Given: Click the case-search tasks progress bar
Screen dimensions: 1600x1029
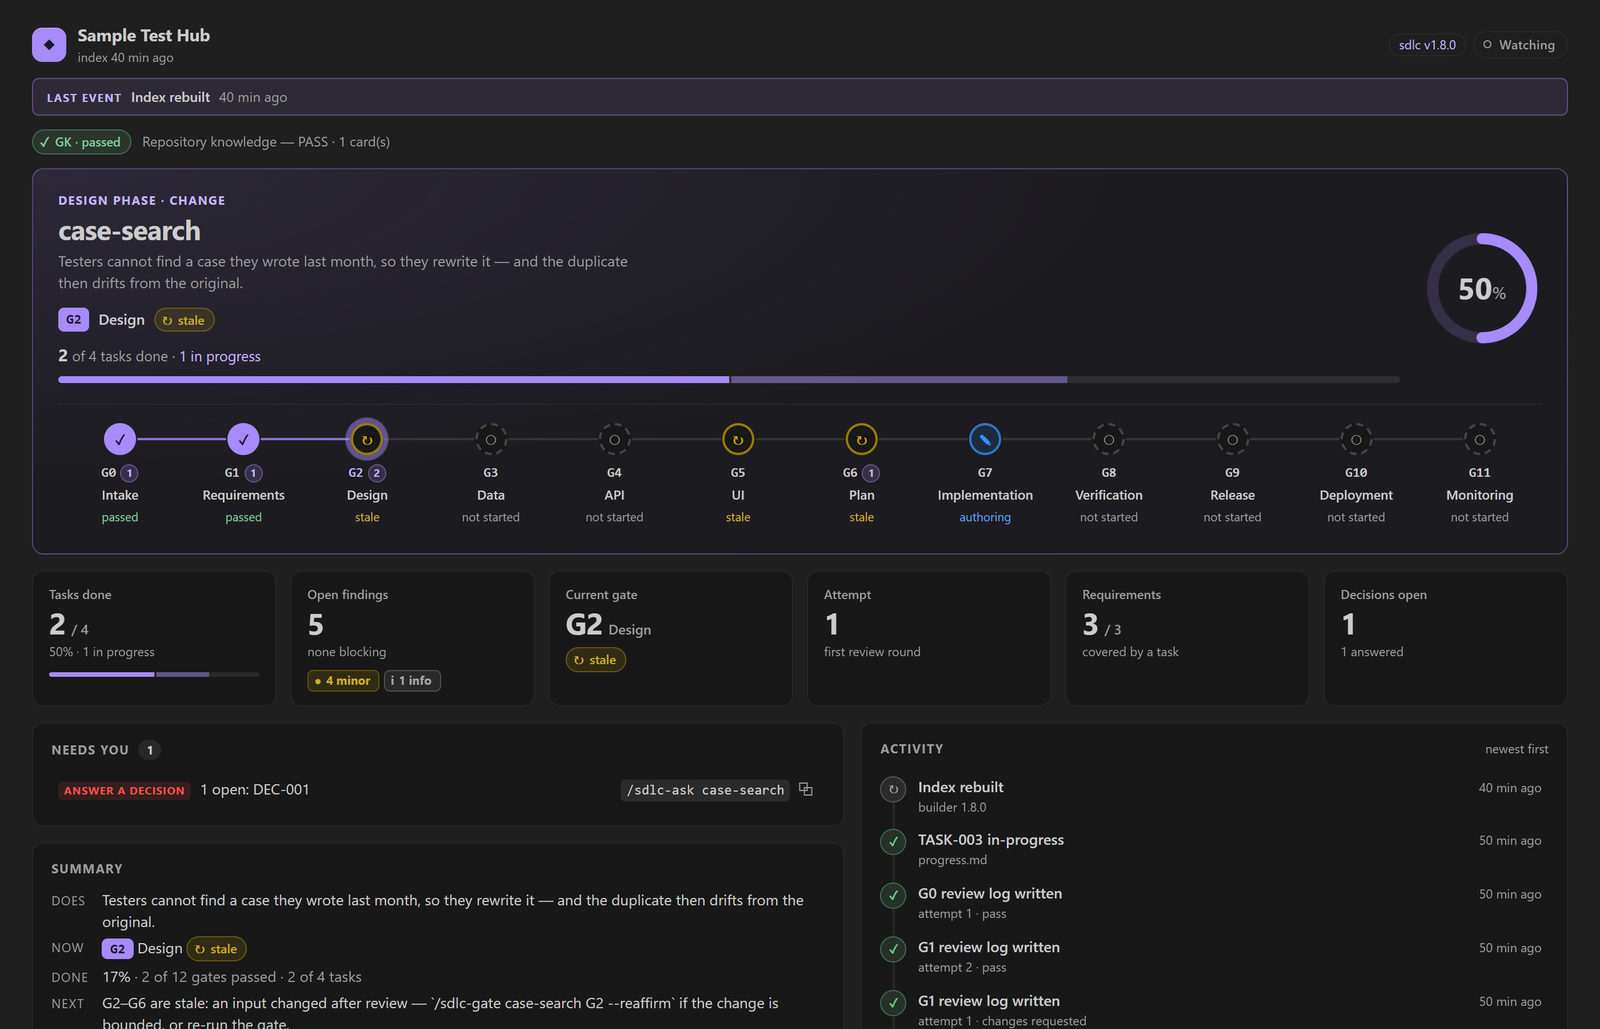Looking at the screenshot, I should click(x=729, y=380).
